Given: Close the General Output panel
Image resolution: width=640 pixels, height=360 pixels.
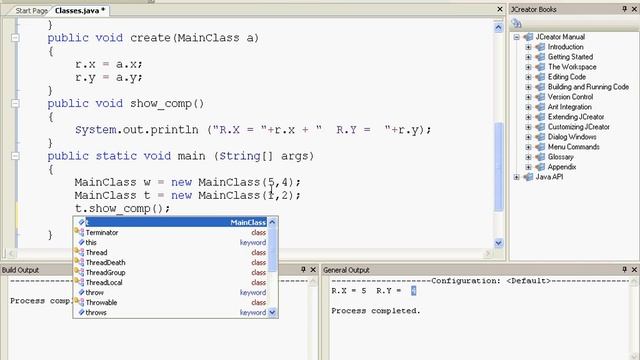Looking at the screenshot, I should point(635,269).
